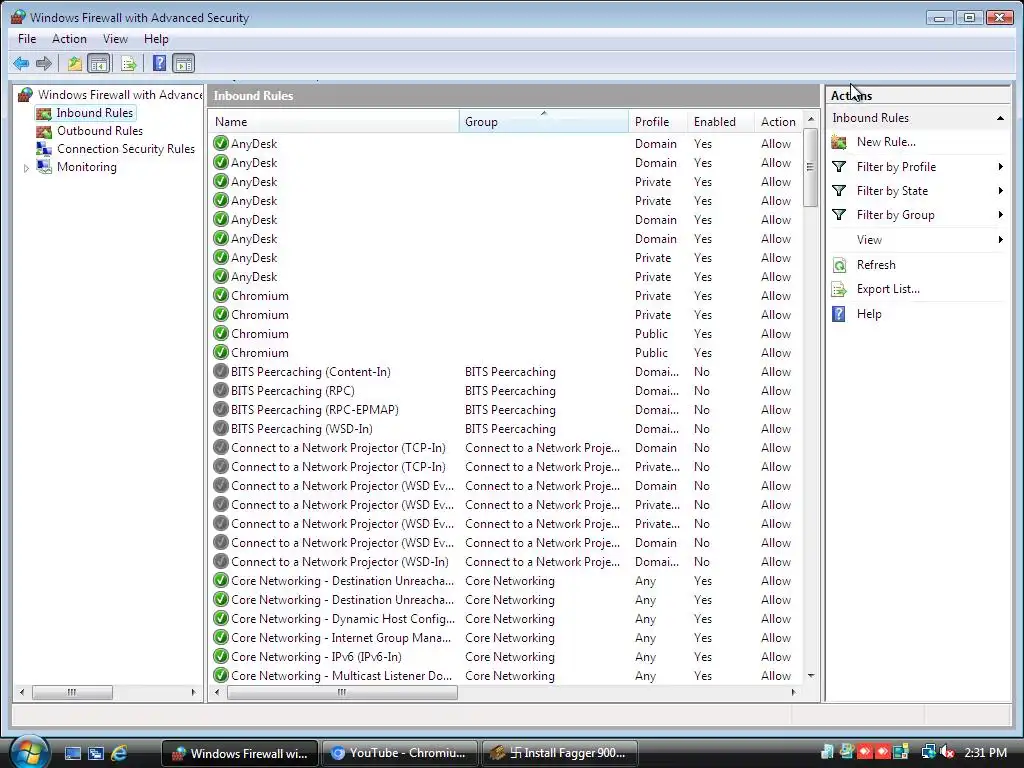1024x768 pixels.
Task: Toggle the Show/Hide Action Pane toolbar icon
Action: 184,63
